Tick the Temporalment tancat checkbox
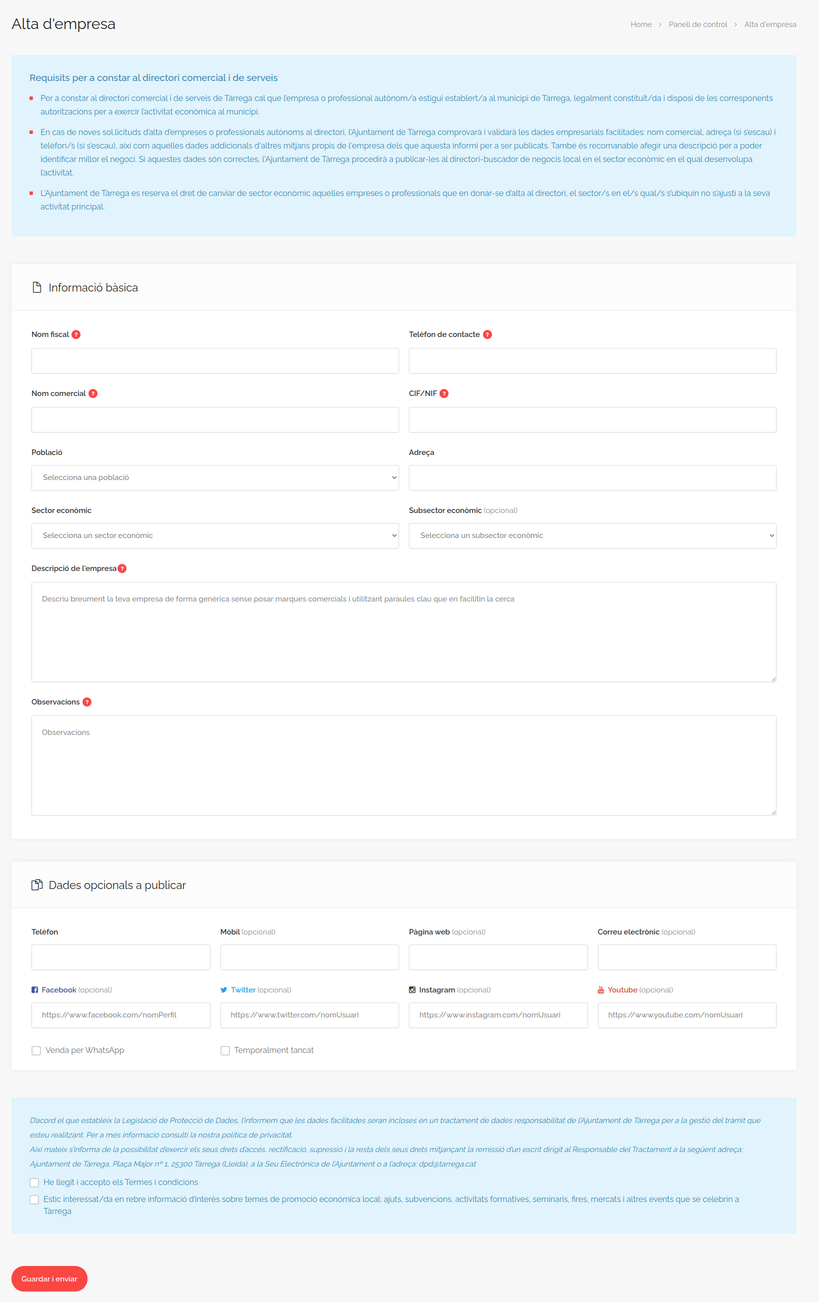 (x=225, y=1051)
